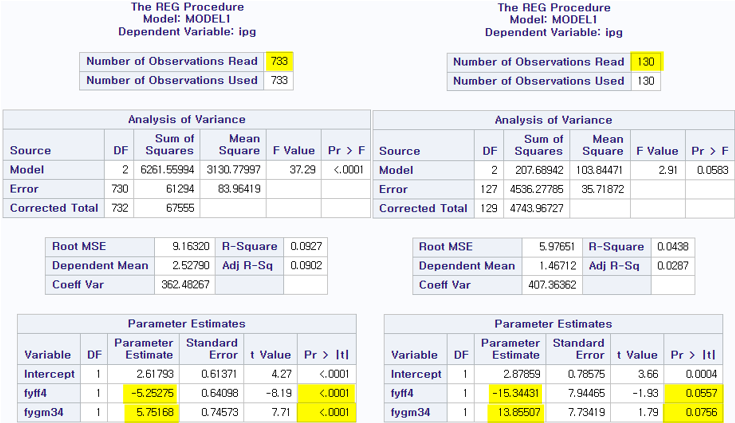Click Root MSE value 5.97651
The image size is (735, 423).
pyautogui.click(x=558, y=247)
